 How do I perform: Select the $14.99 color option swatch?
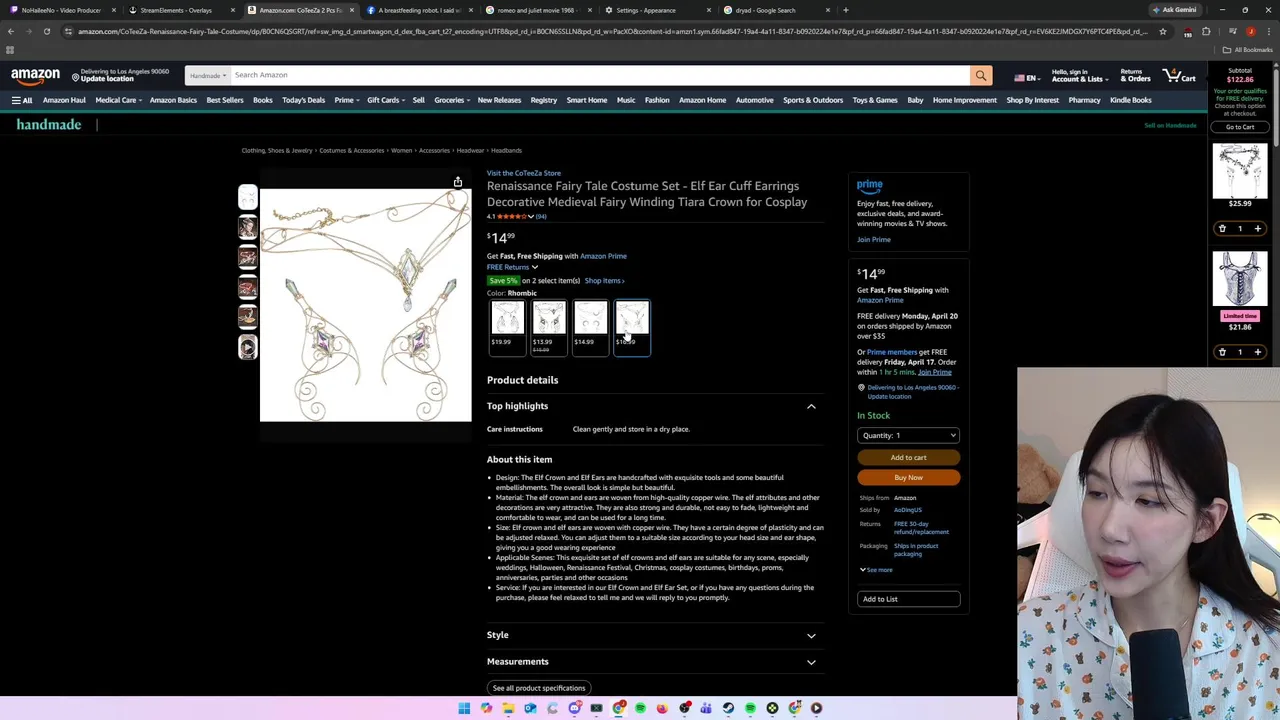pyautogui.click(x=590, y=328)
